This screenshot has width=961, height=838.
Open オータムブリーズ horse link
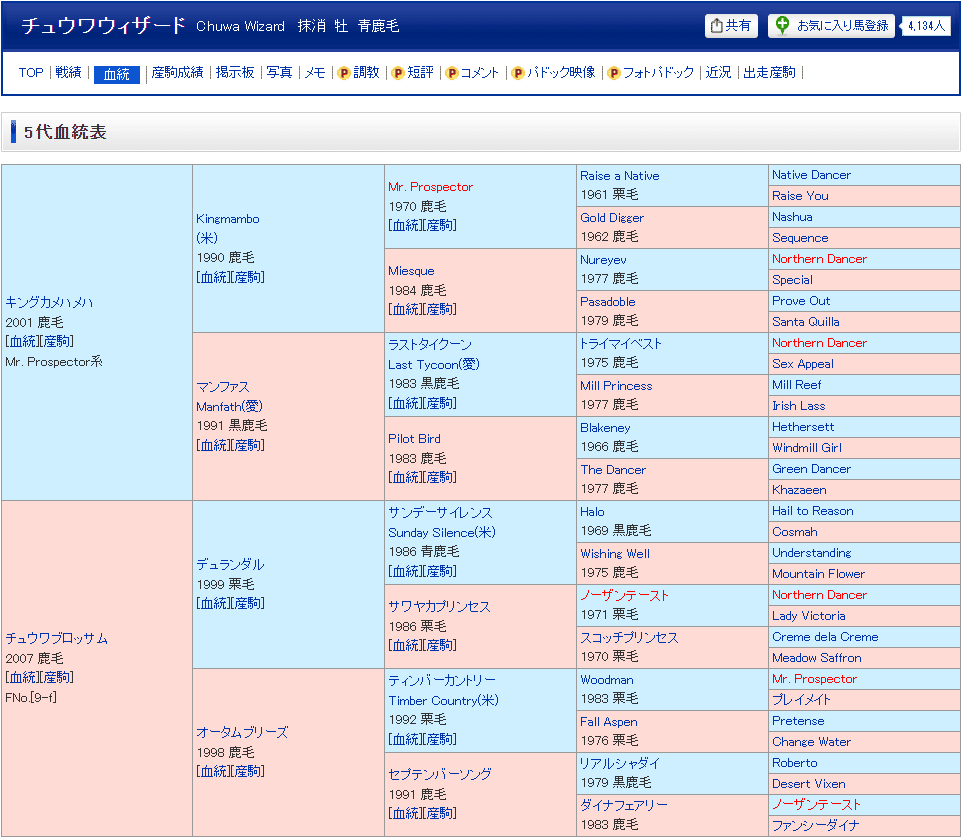(242, 732)
